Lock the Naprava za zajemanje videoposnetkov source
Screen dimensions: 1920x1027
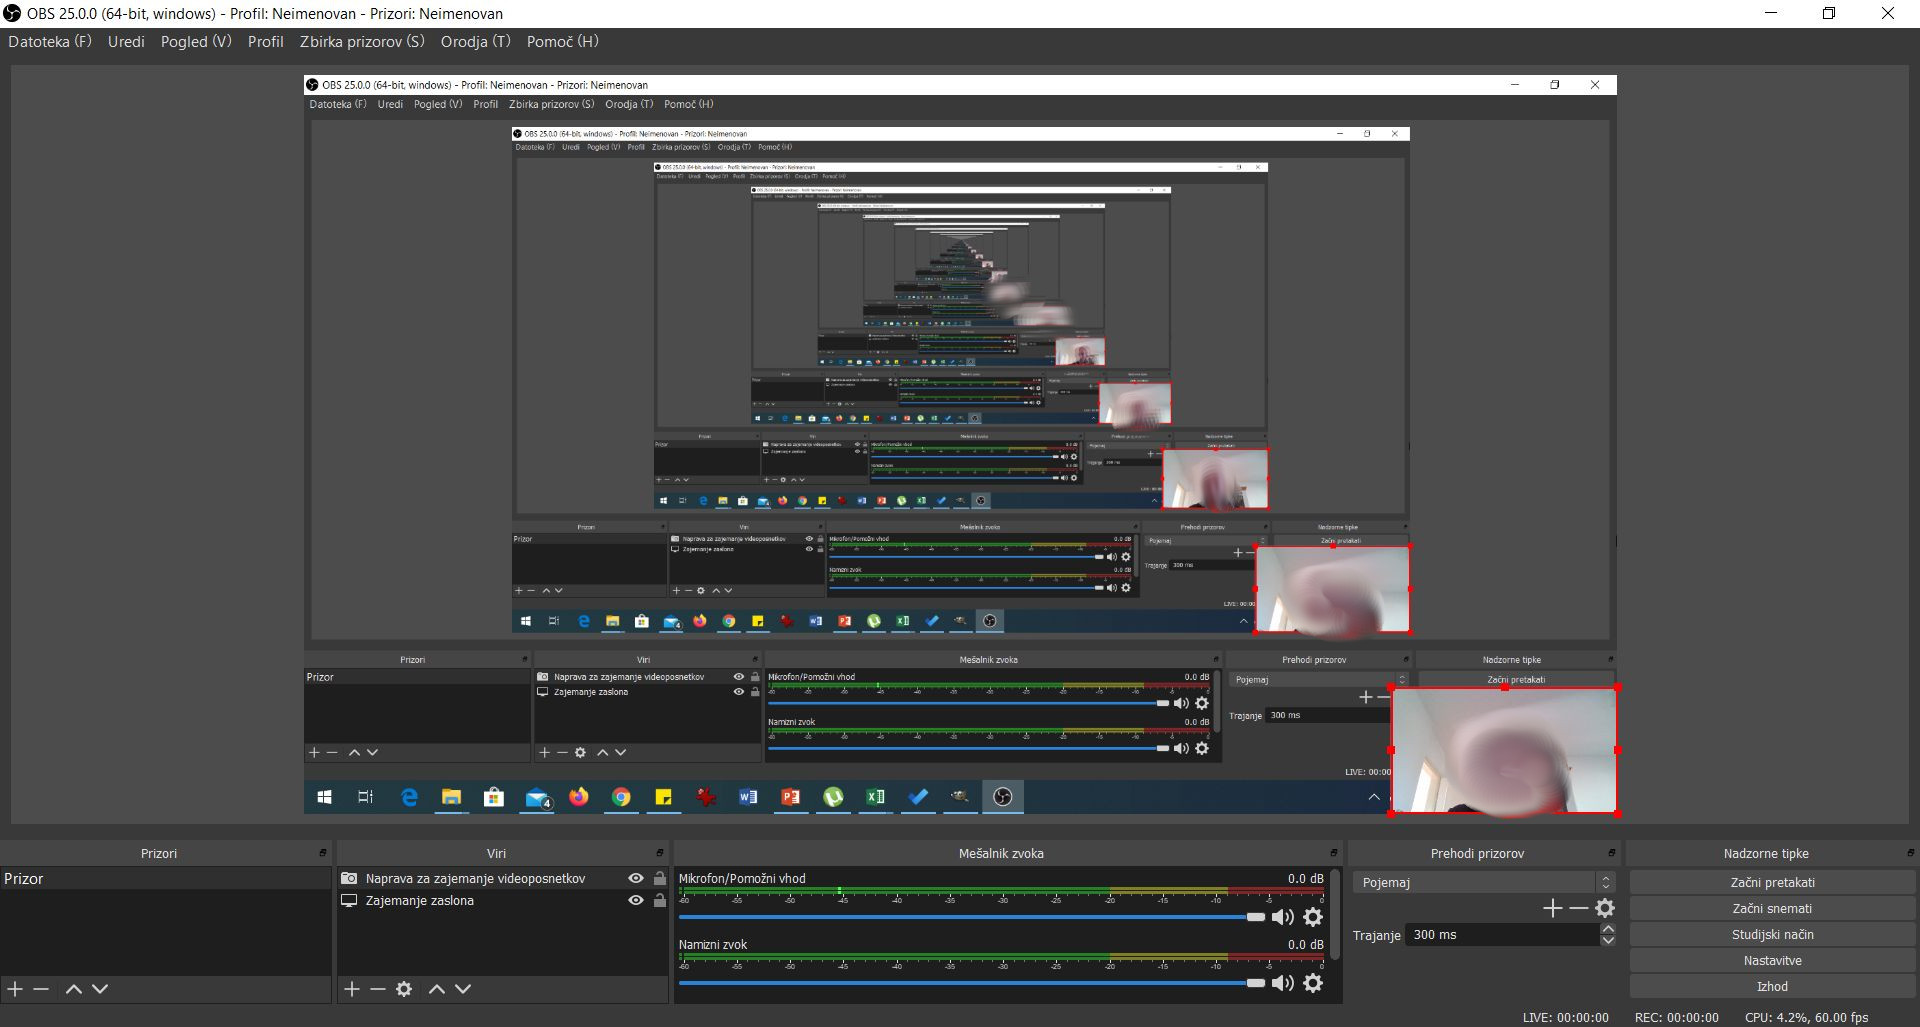(659, 878)
